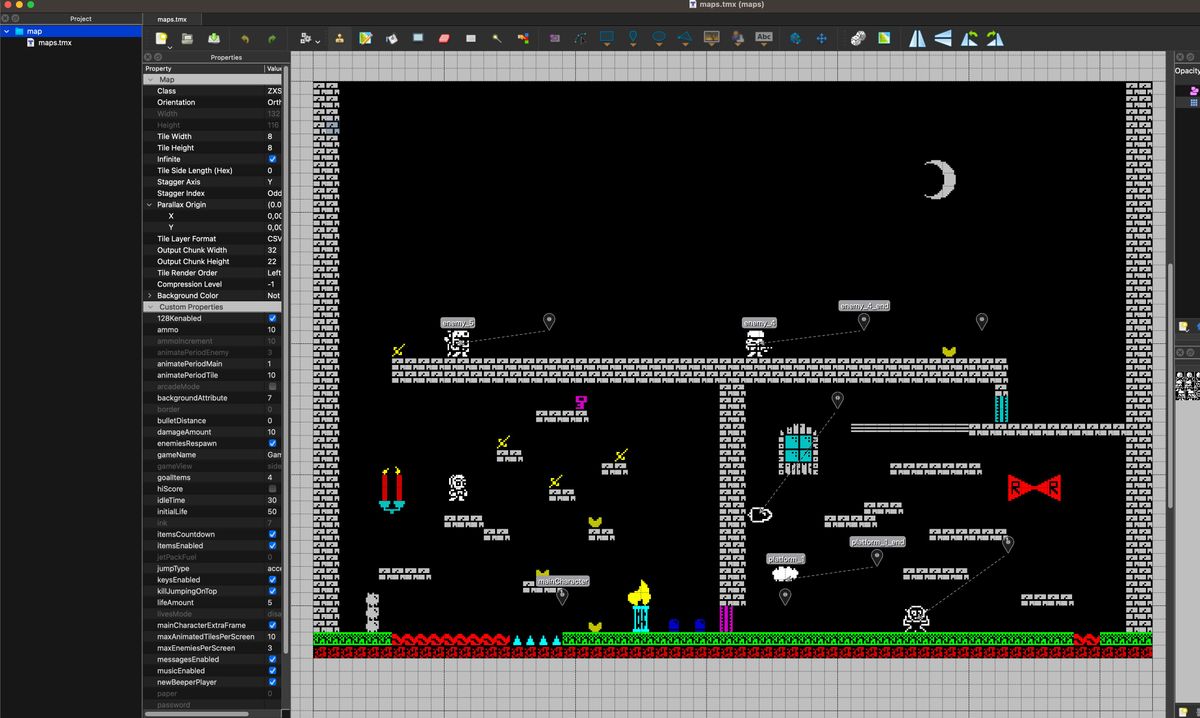Collapse the map folder in Project
Viewport: 1200px width, 718px height.
[7, 31]
